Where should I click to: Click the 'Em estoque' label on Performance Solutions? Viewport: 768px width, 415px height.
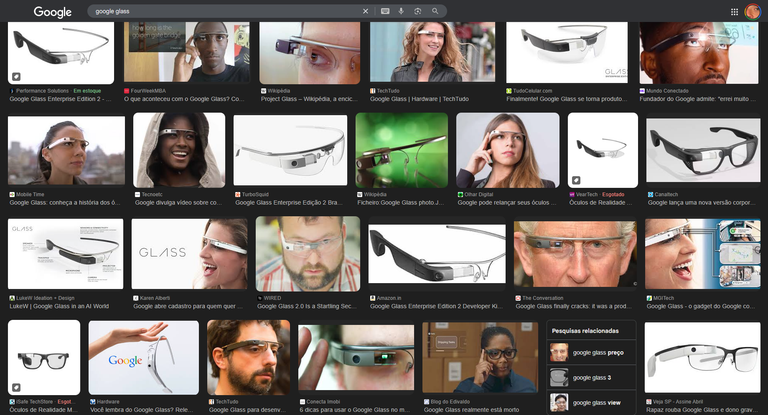click(x=87, y=91)
